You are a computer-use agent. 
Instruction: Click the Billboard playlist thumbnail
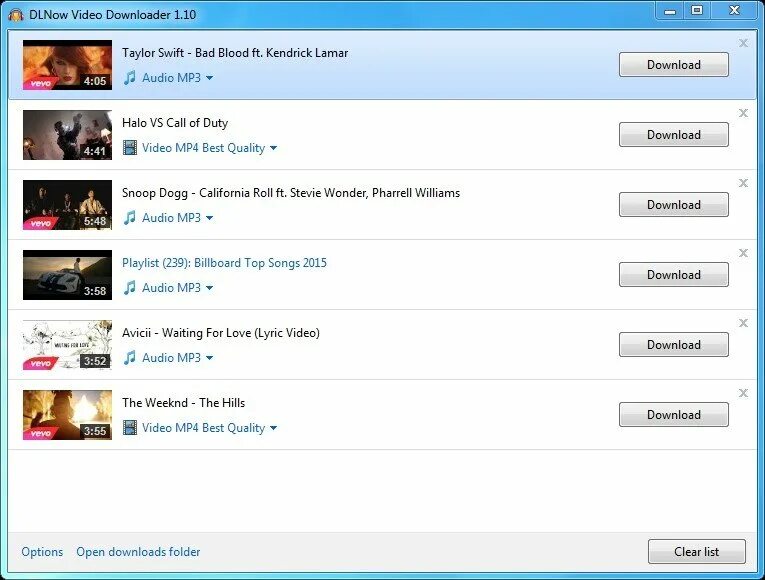click(x=67, y=275)
